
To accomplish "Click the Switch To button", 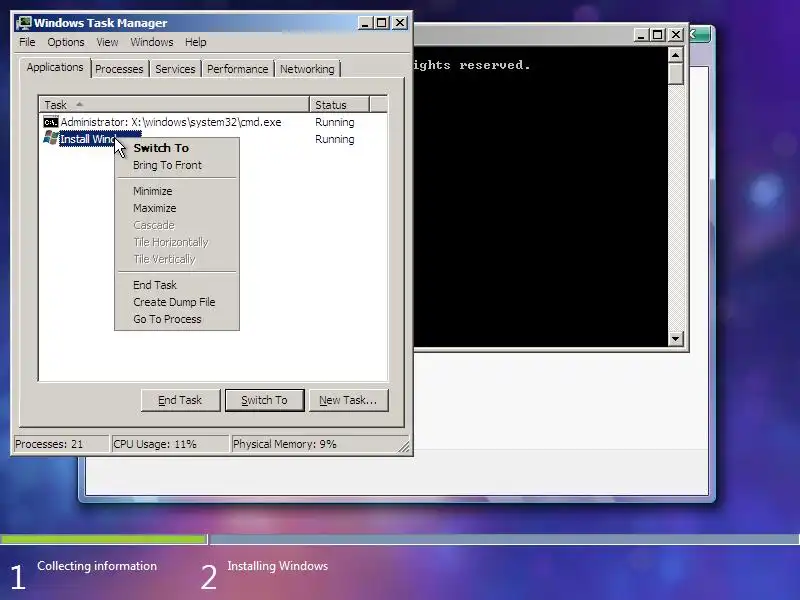I will [264, 400].
